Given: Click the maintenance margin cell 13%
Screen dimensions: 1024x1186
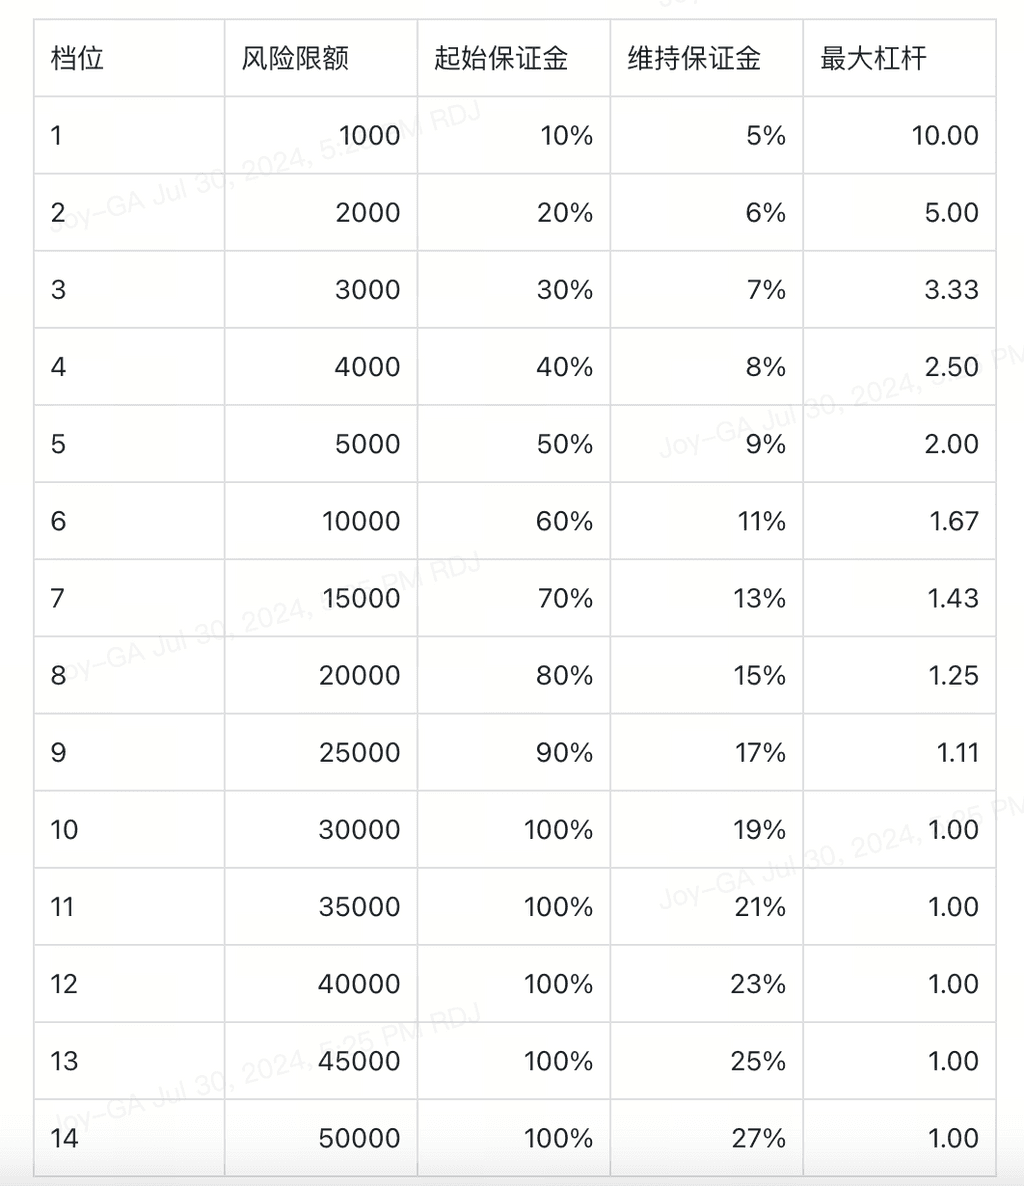Looking at the screenshot, I should coord(759,598).
